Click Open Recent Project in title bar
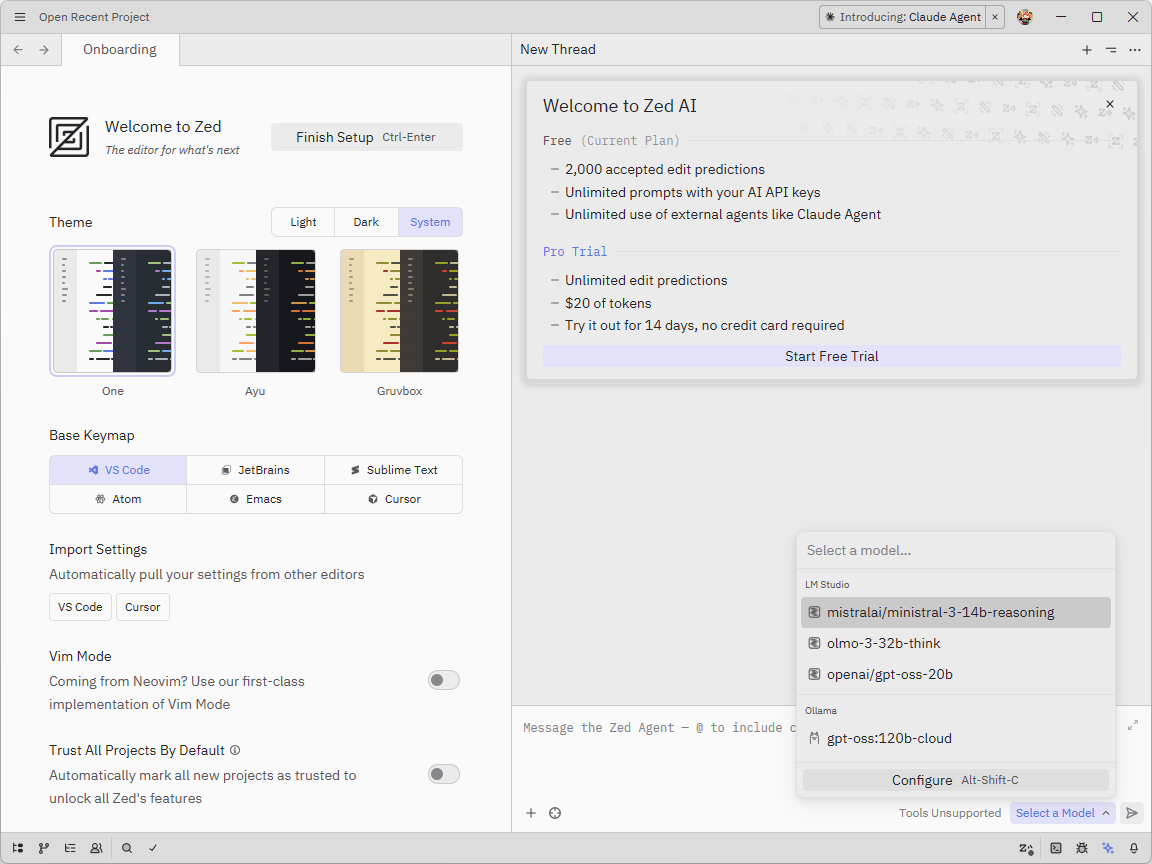Viewport: 1152px width, 864px height. [x=94, y=17]
